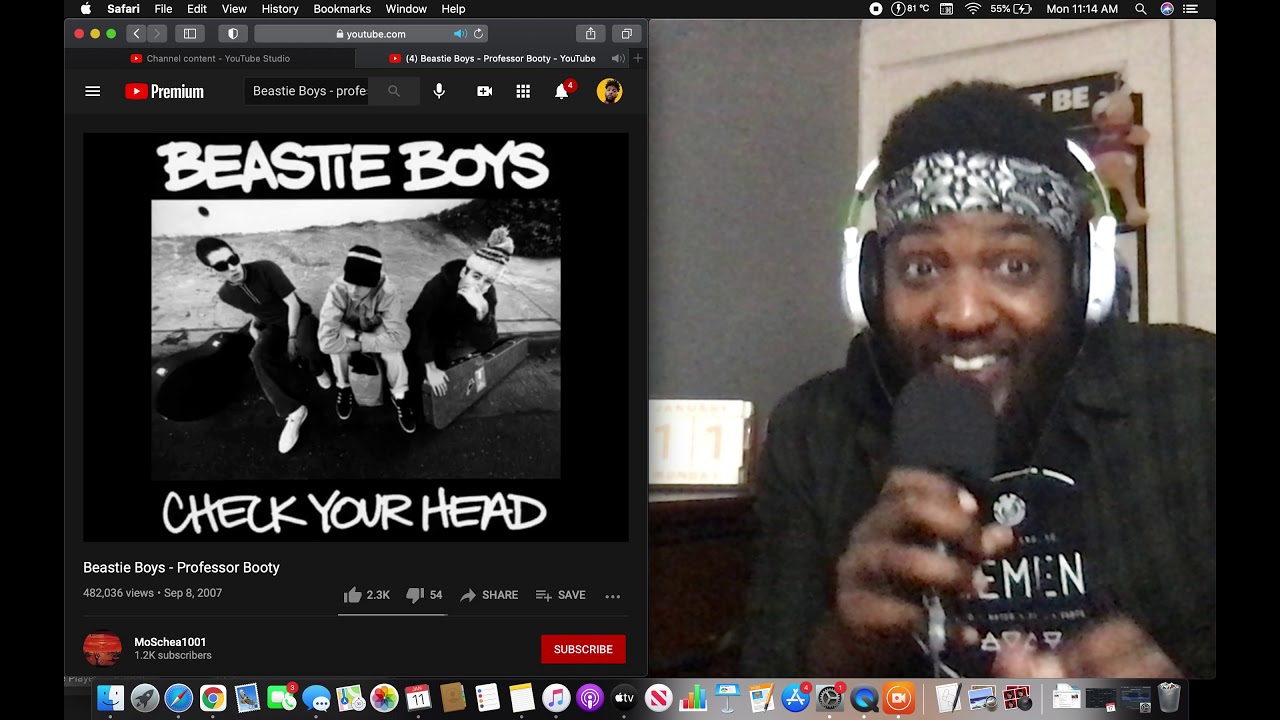The height and width of the screenshot is (720, 1280).
Task: Open the App Store in the Dock
Action: (796, 698)
